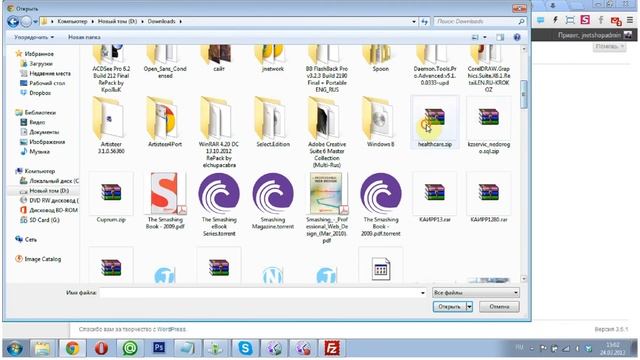Open Skype from the taskbar

click(245, 349)
